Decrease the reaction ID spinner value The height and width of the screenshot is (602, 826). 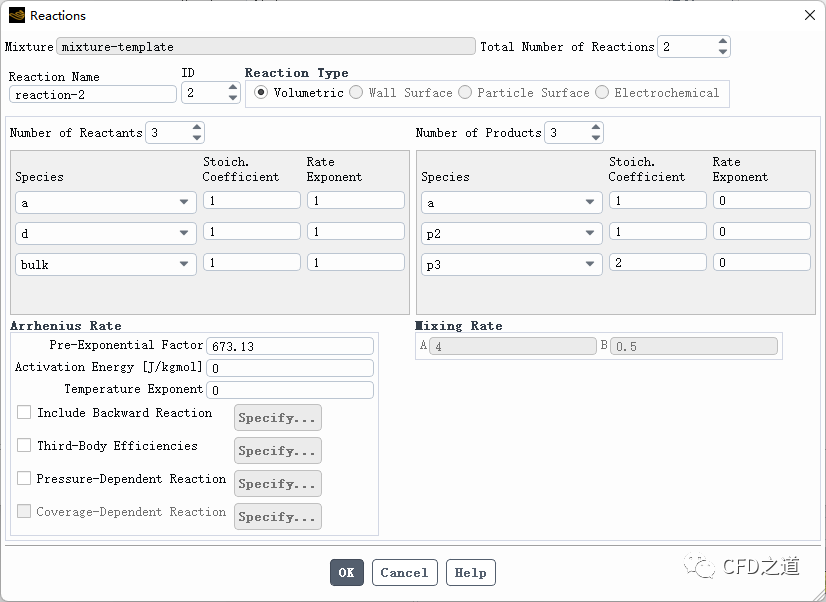click(x=233, y=98)
